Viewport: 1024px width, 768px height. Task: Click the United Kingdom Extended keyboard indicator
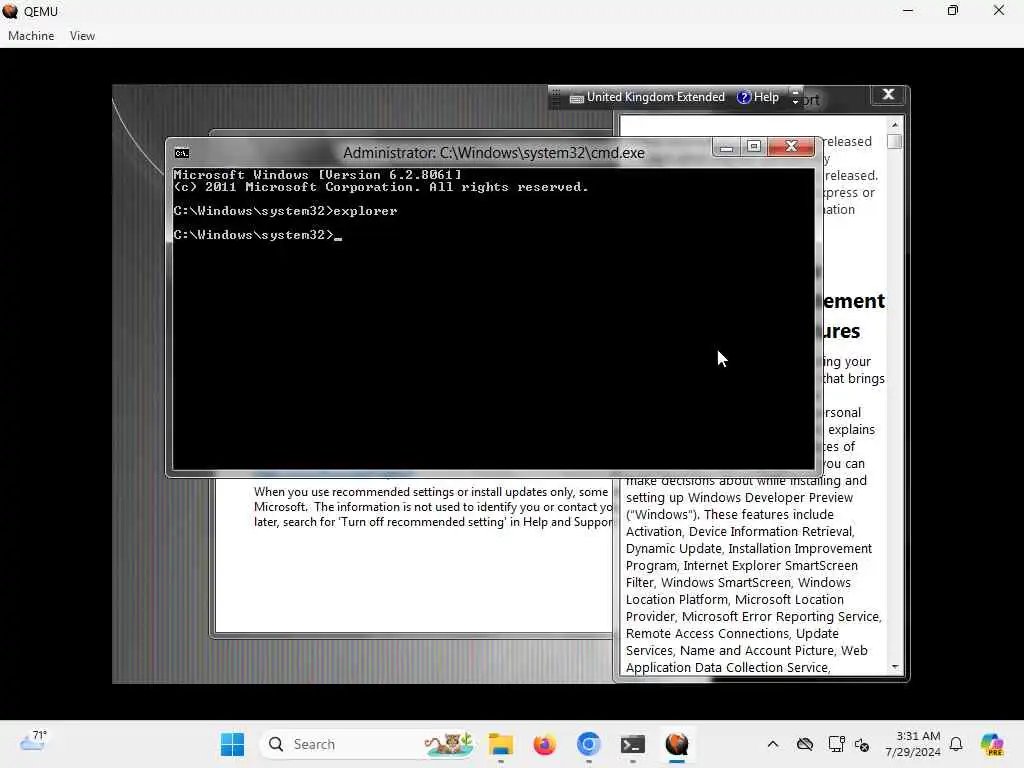point(655,97)
